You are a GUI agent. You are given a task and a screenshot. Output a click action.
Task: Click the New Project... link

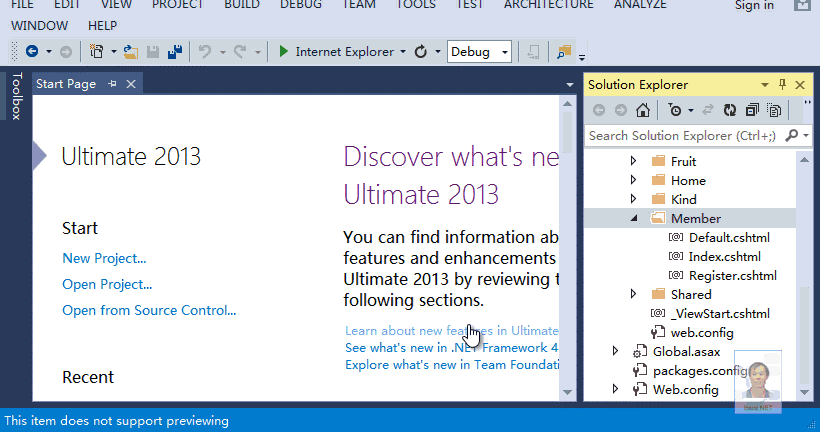(104, 258)
